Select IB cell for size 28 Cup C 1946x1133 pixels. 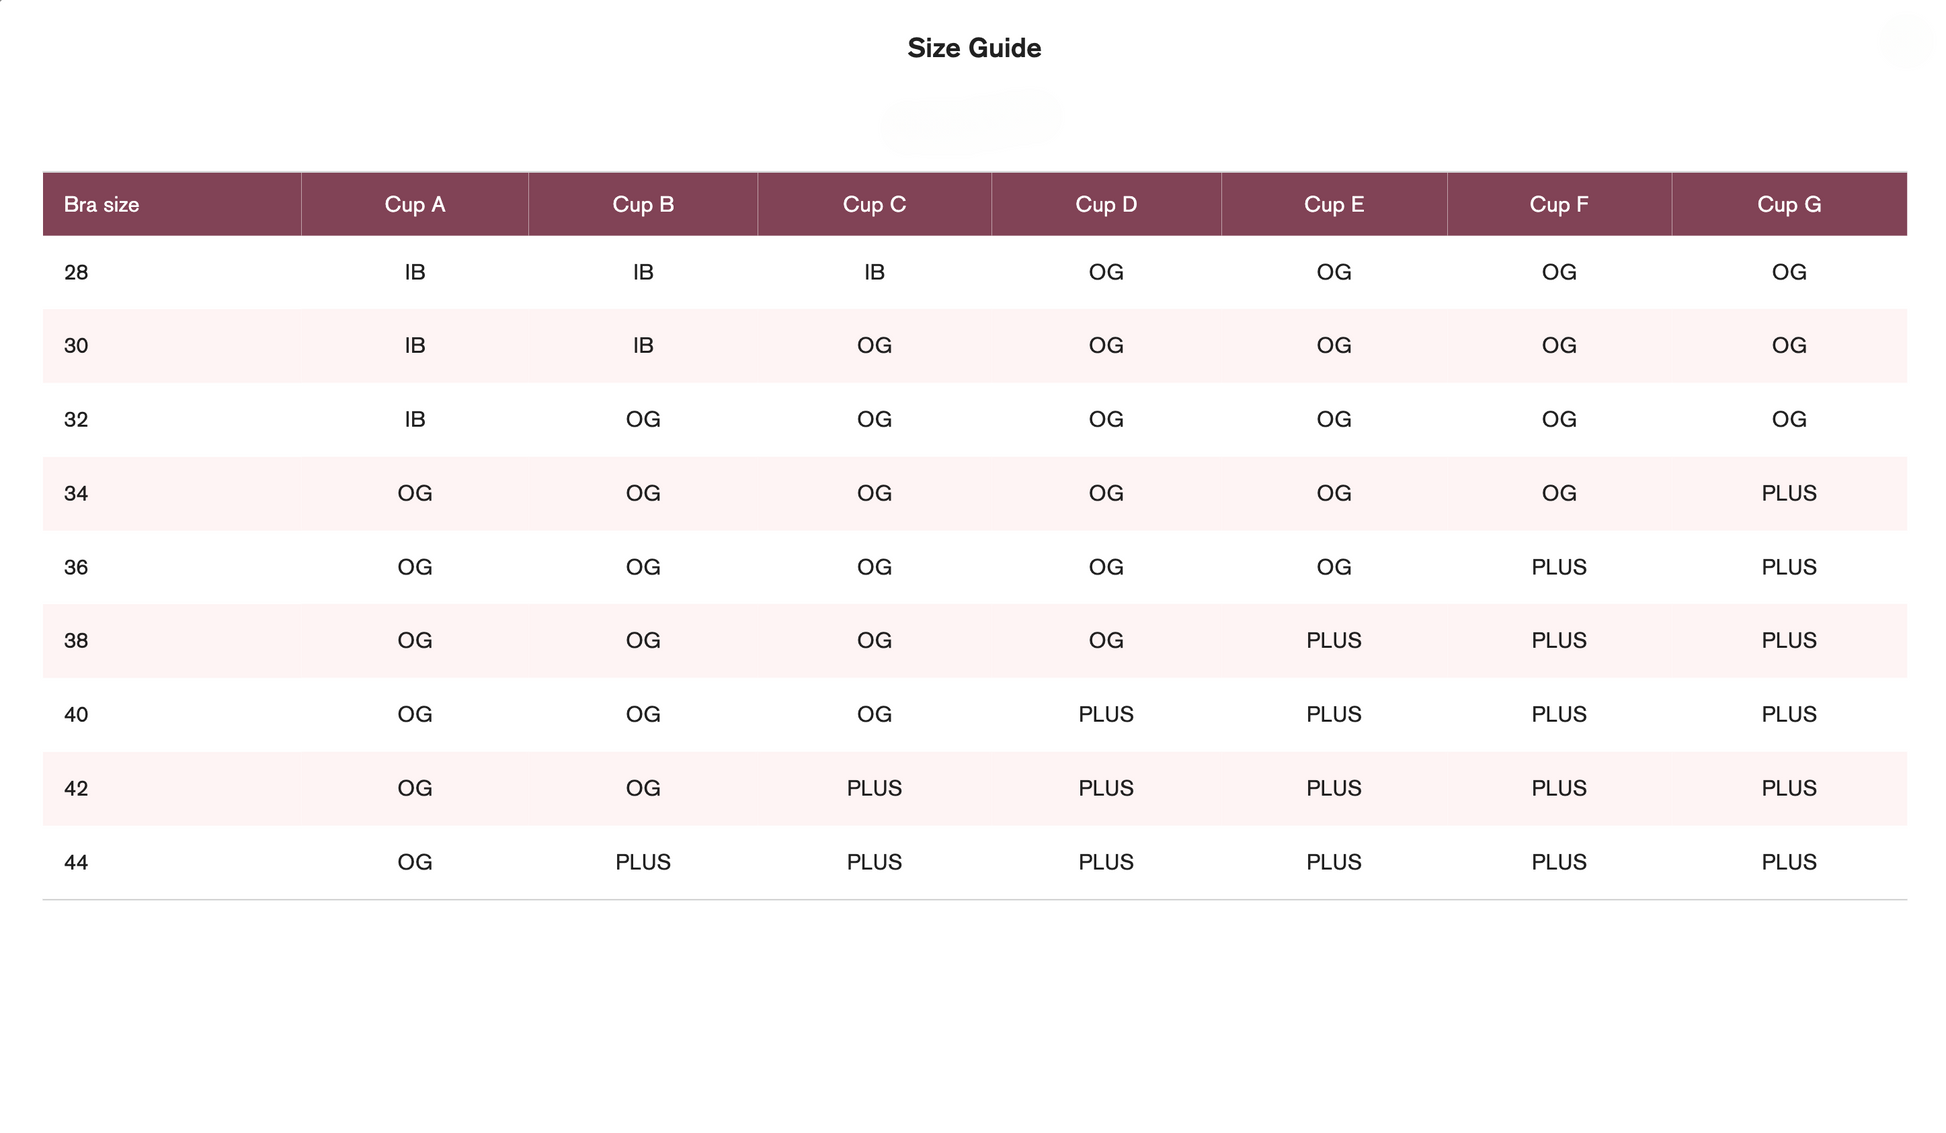click(874, 272)
